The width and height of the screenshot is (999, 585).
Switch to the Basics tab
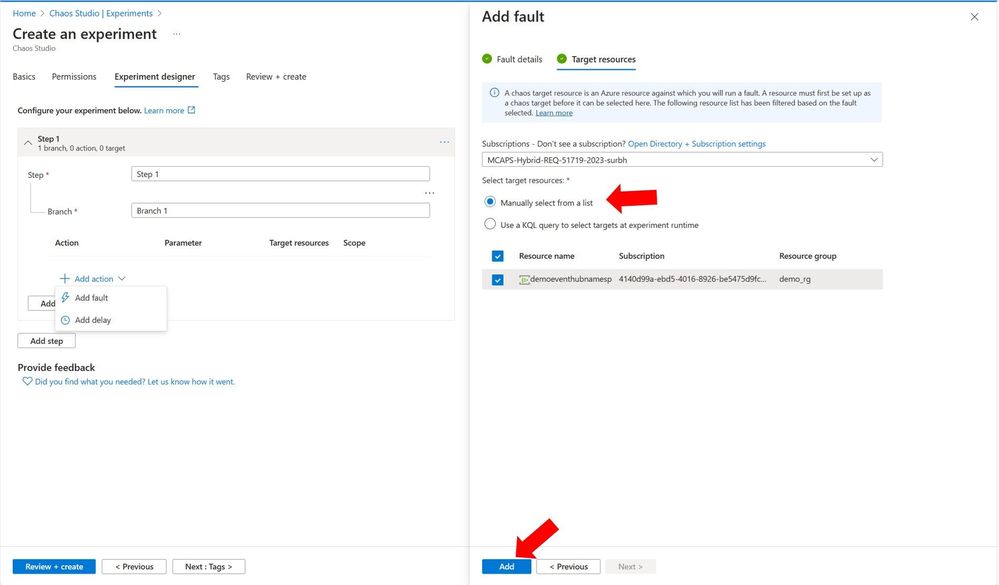24,76
